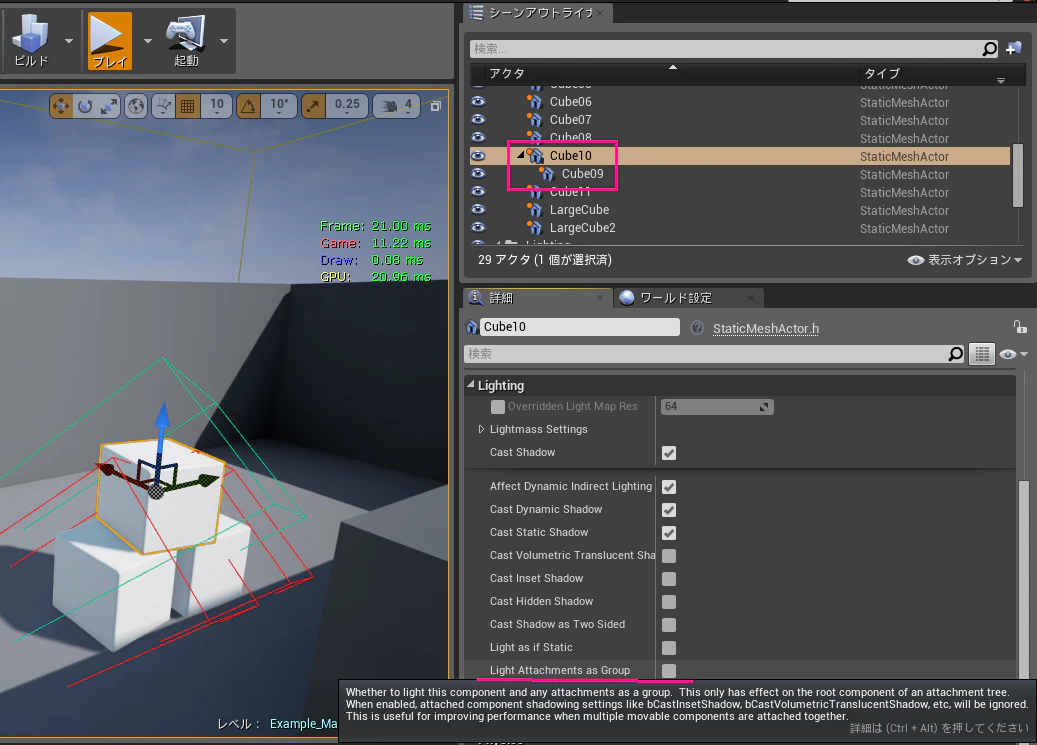Image resolution: width=1037 pixels, height=745 pixels.
Task: Open the Play options dropdown arrow
Action: (147, 41)
